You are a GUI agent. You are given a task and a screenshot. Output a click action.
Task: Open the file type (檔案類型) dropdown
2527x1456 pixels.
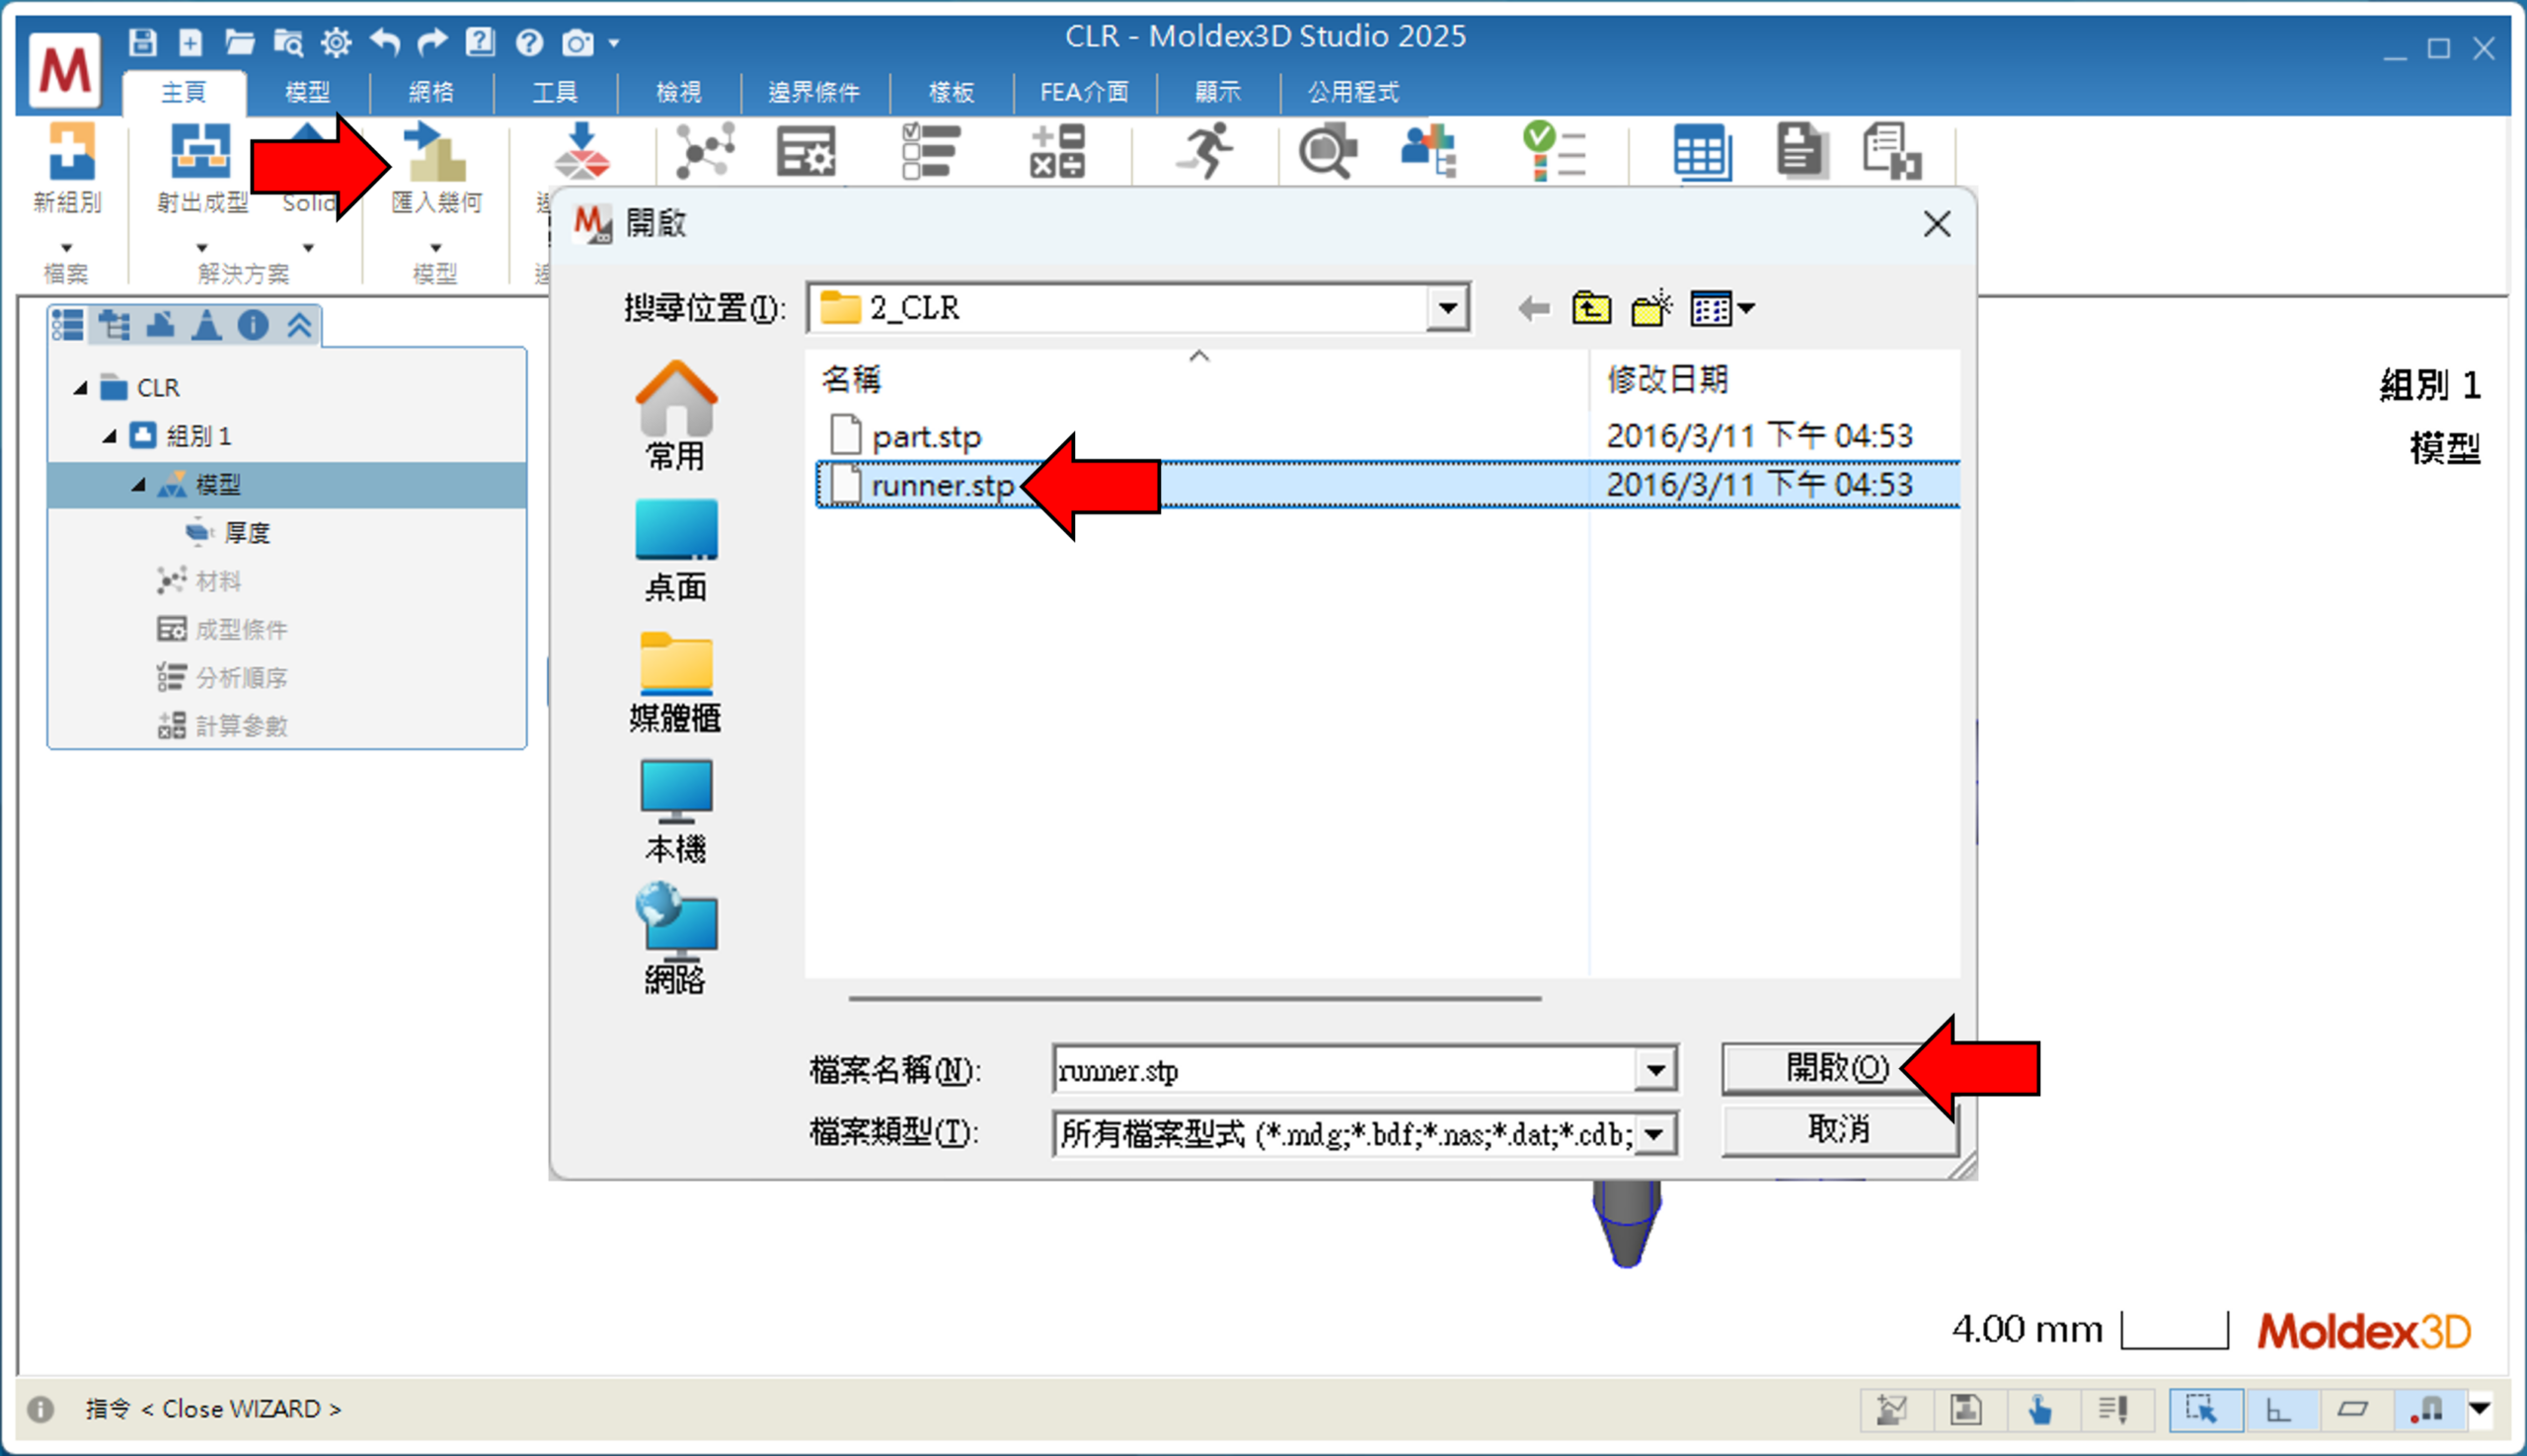click(x=1655, y=1135)
